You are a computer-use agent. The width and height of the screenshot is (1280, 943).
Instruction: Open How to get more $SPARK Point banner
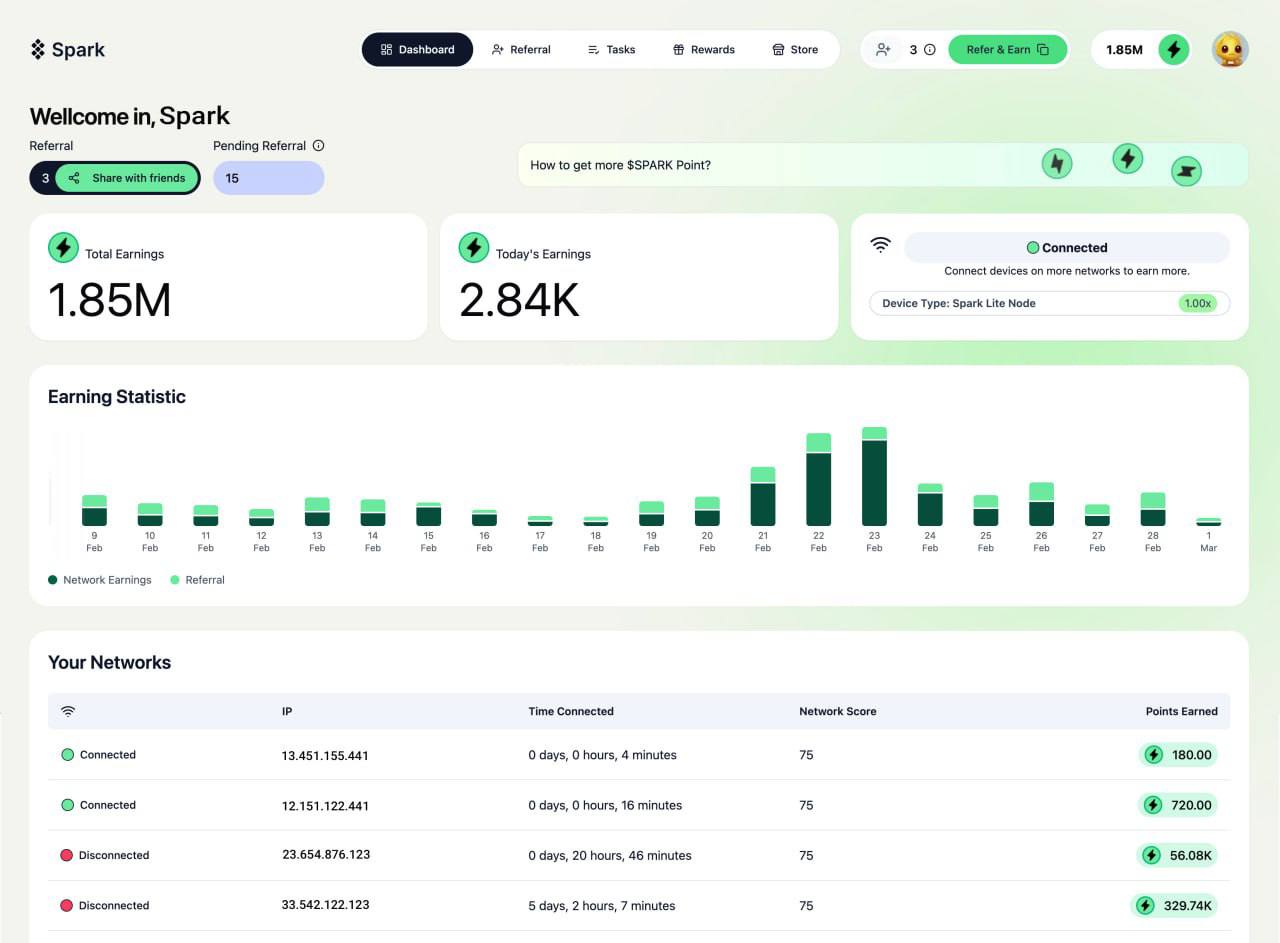(x=882, y=165)
